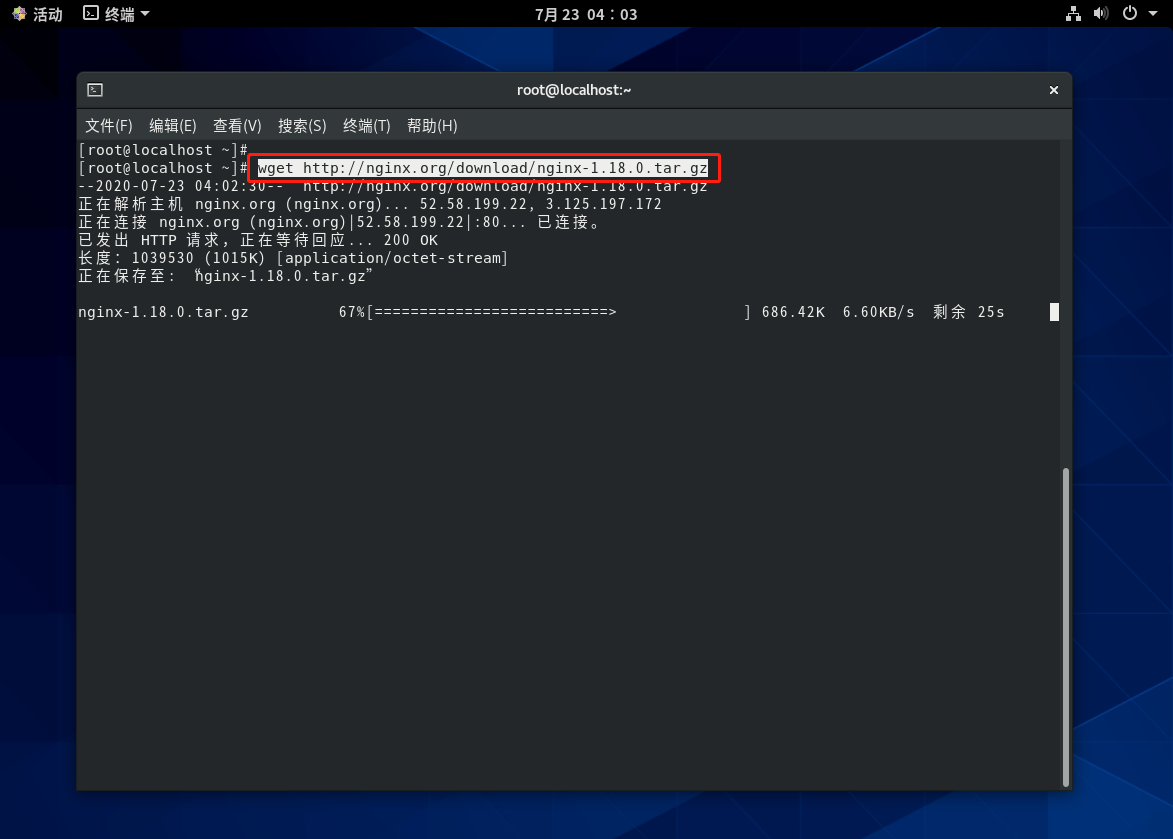Open the 文件(F) menu

[x=108, y=126]
